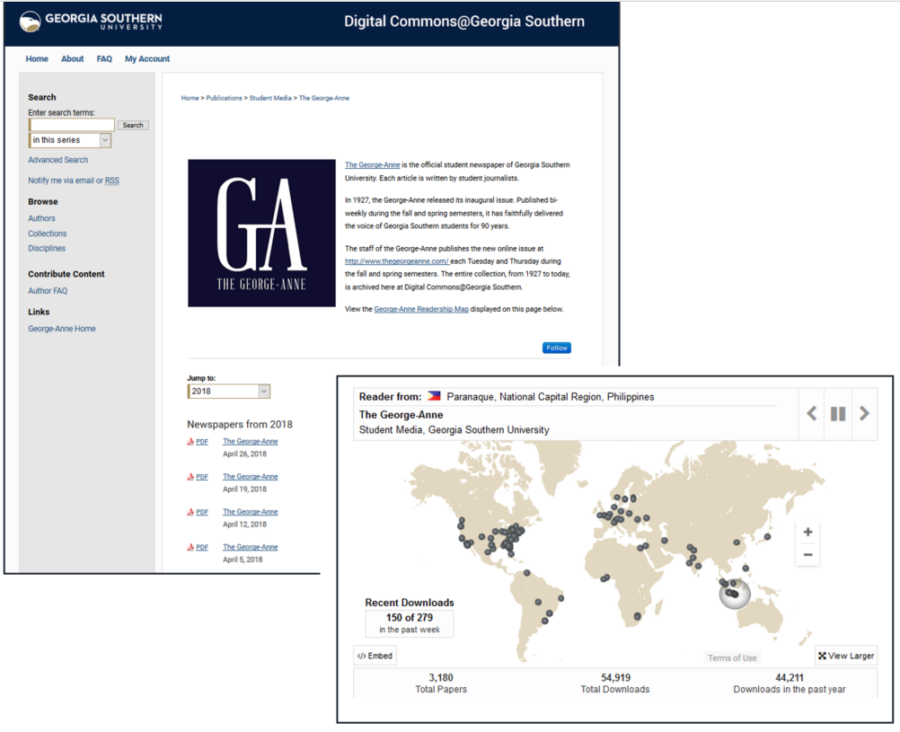The image size is (900, 732).
Task: Open George-Anne Home link
Action: [62, 328]
